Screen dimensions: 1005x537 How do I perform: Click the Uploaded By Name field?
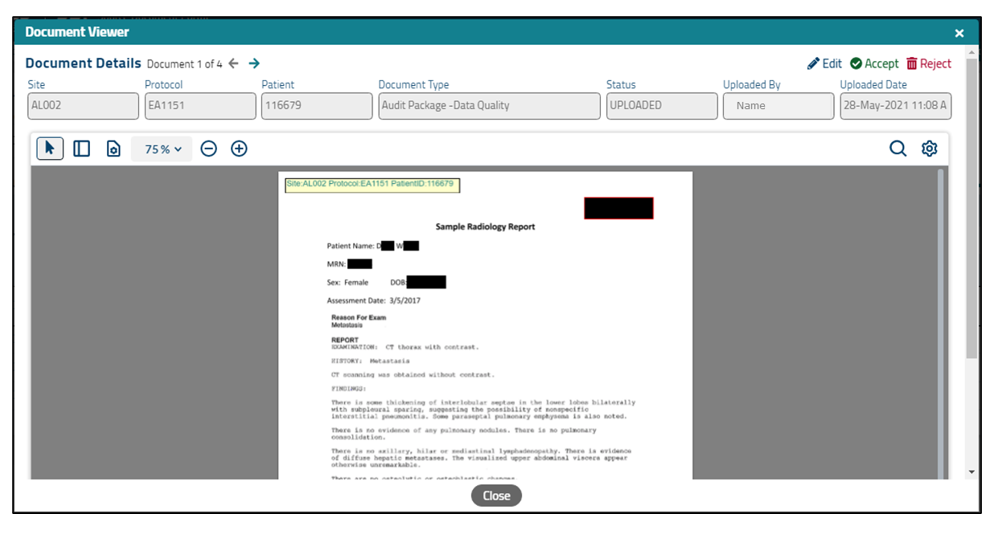[x=779, y=106]
